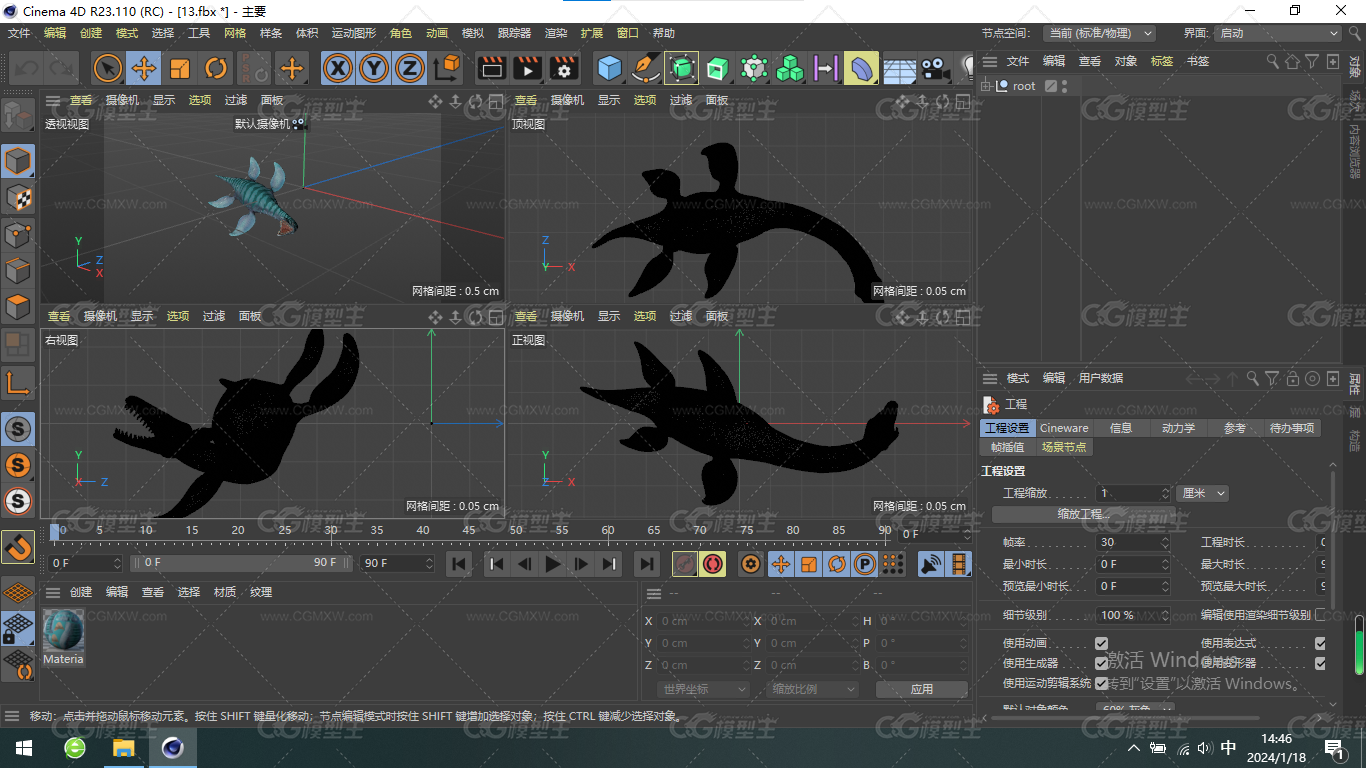
Task: Select the live selection arrow tool
Action: pos(107,68)
